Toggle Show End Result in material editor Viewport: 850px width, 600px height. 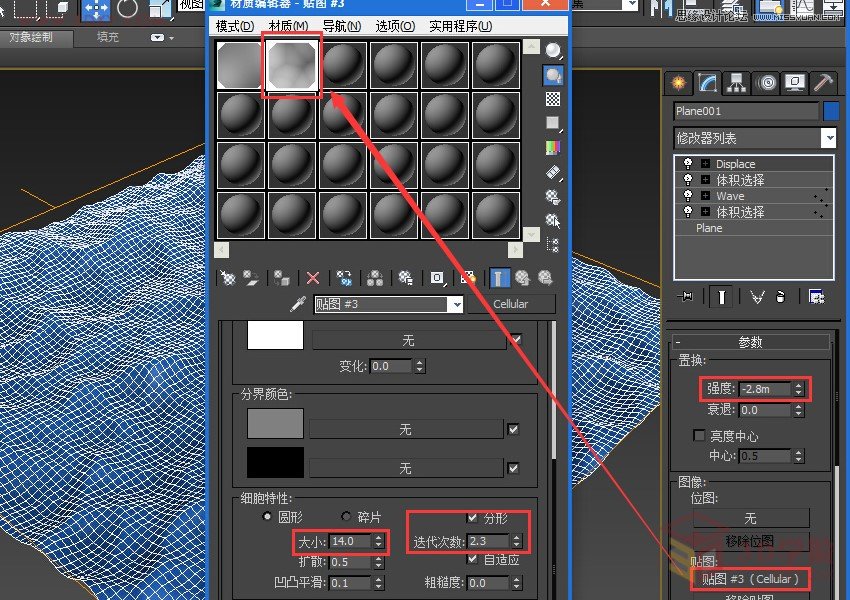pos(499,278)
